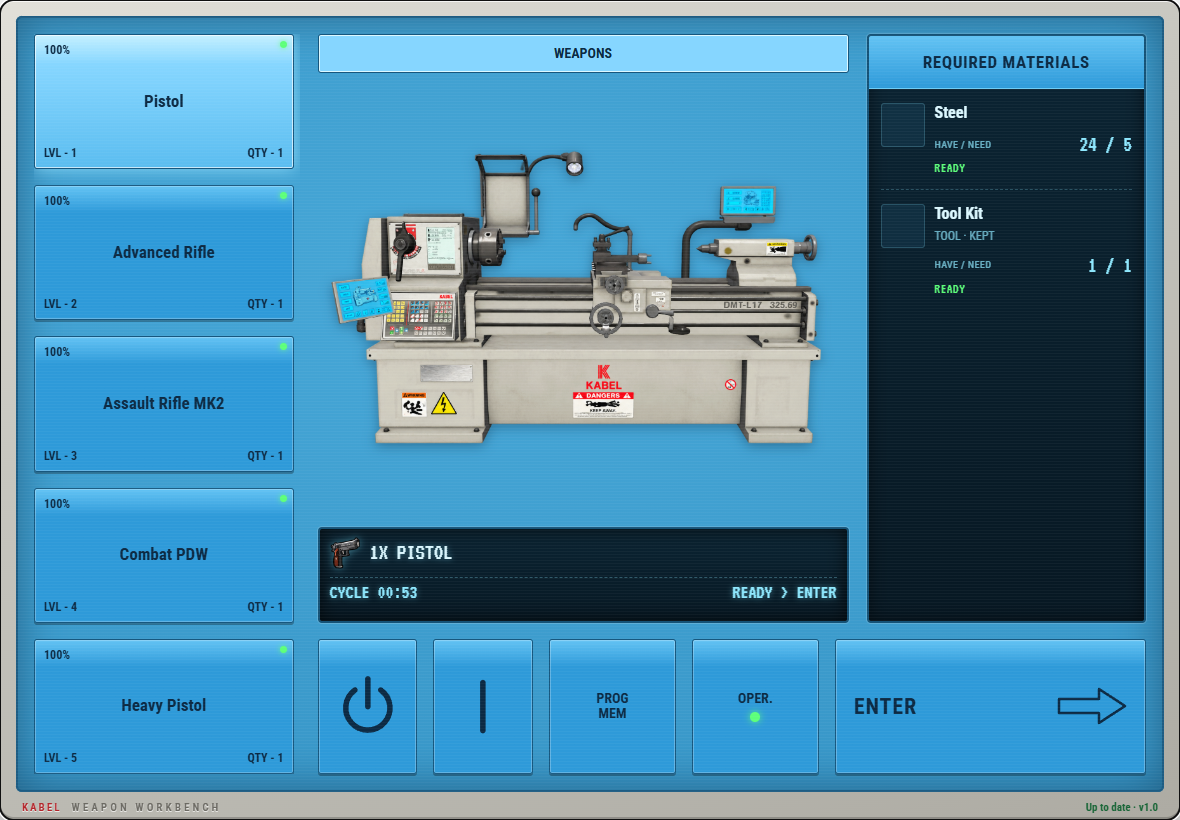
Task: Click the Tool Kit material name
Action: tap(958, 214)
